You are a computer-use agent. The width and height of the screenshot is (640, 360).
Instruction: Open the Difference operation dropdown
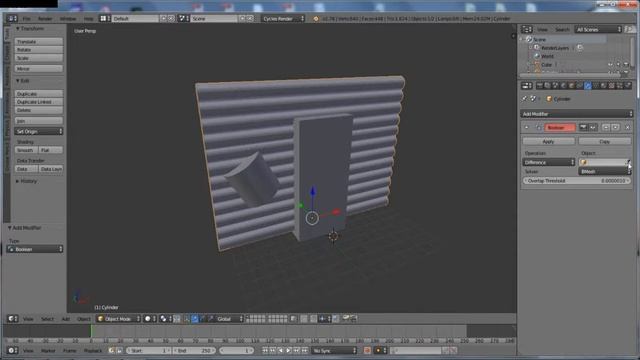549,162
